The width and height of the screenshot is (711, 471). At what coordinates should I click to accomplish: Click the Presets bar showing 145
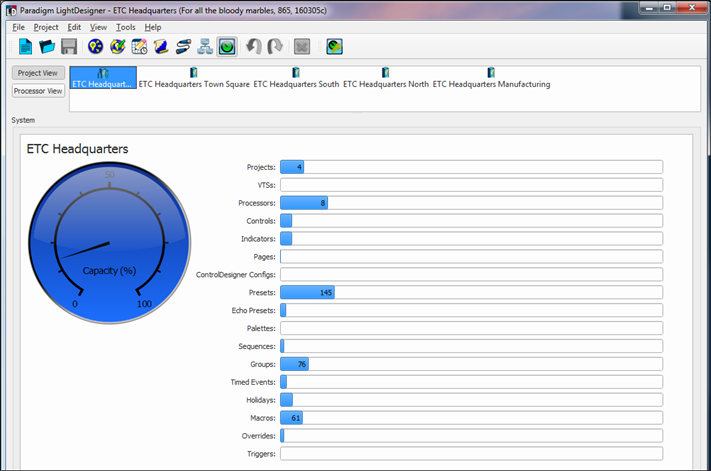(471, 292)
